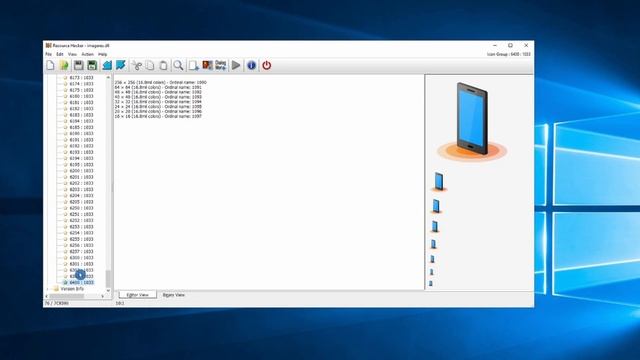Screen dimensions: 640x360
Task: Click the blue Info toolbar icon
Action: coord(251,65)
